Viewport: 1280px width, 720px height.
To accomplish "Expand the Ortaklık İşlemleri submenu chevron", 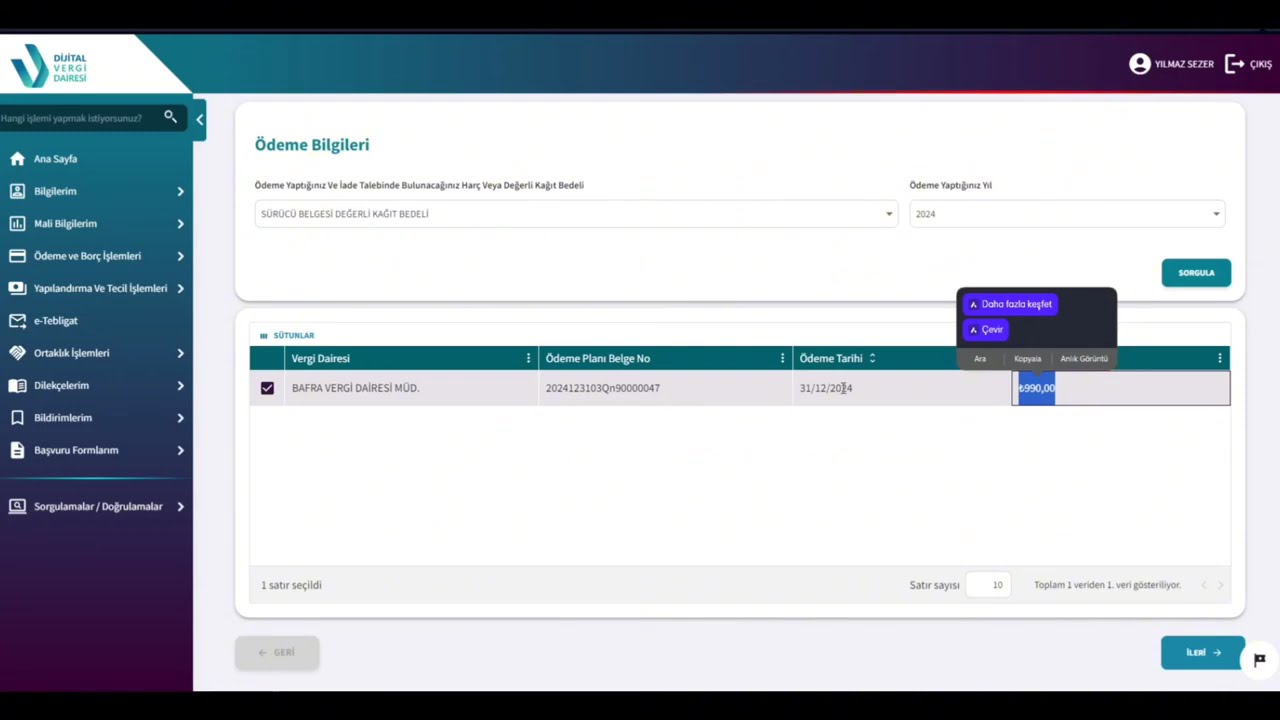I will [180, 353].
